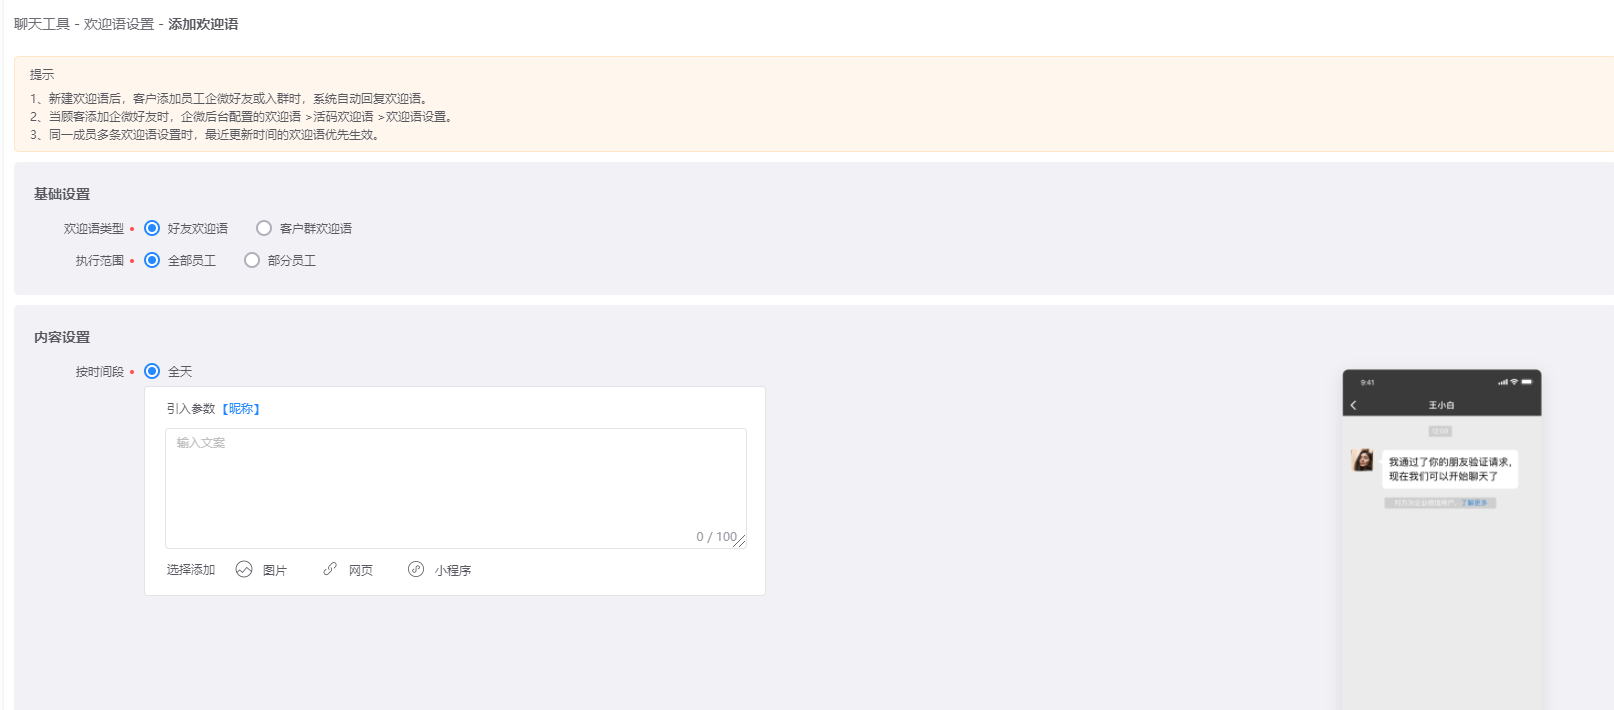
Task: Click the text area resize handle
Action: pos(740,541)
